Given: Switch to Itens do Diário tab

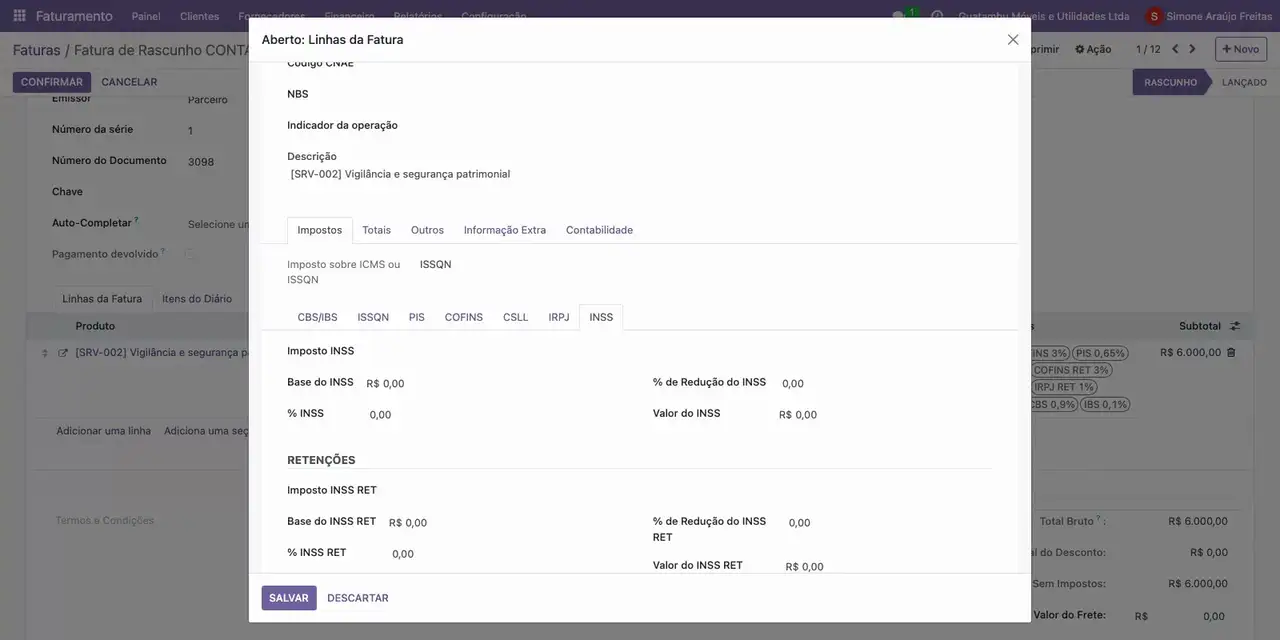Looking at the screenshot, I should pos(197,299).
